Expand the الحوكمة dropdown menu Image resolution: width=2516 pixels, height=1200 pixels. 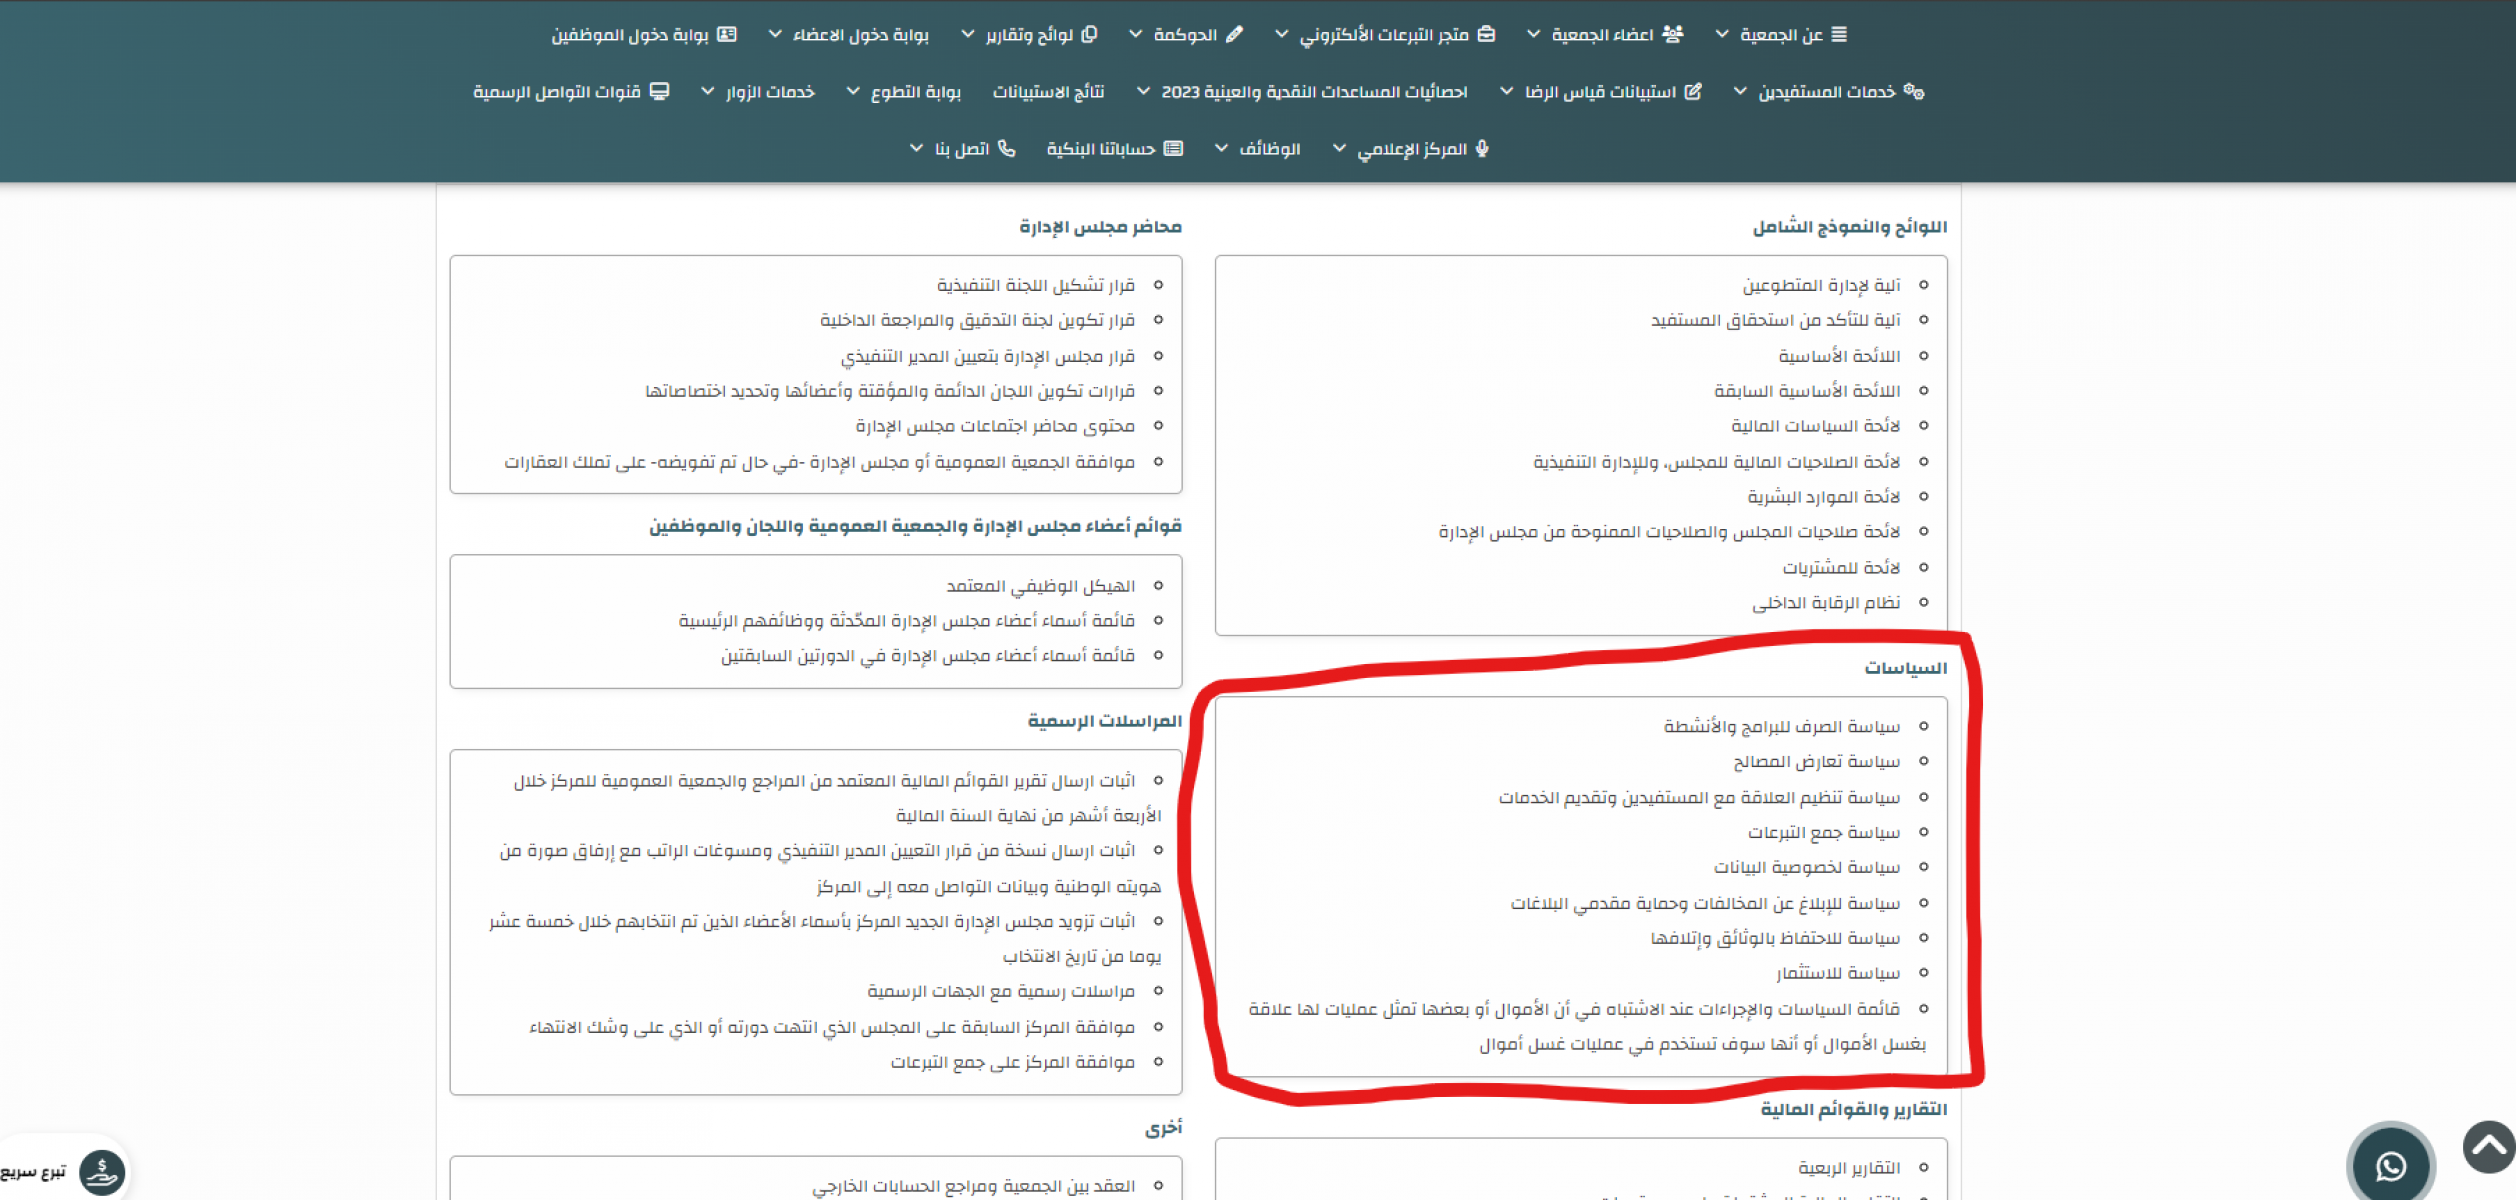pos(1184,34)
